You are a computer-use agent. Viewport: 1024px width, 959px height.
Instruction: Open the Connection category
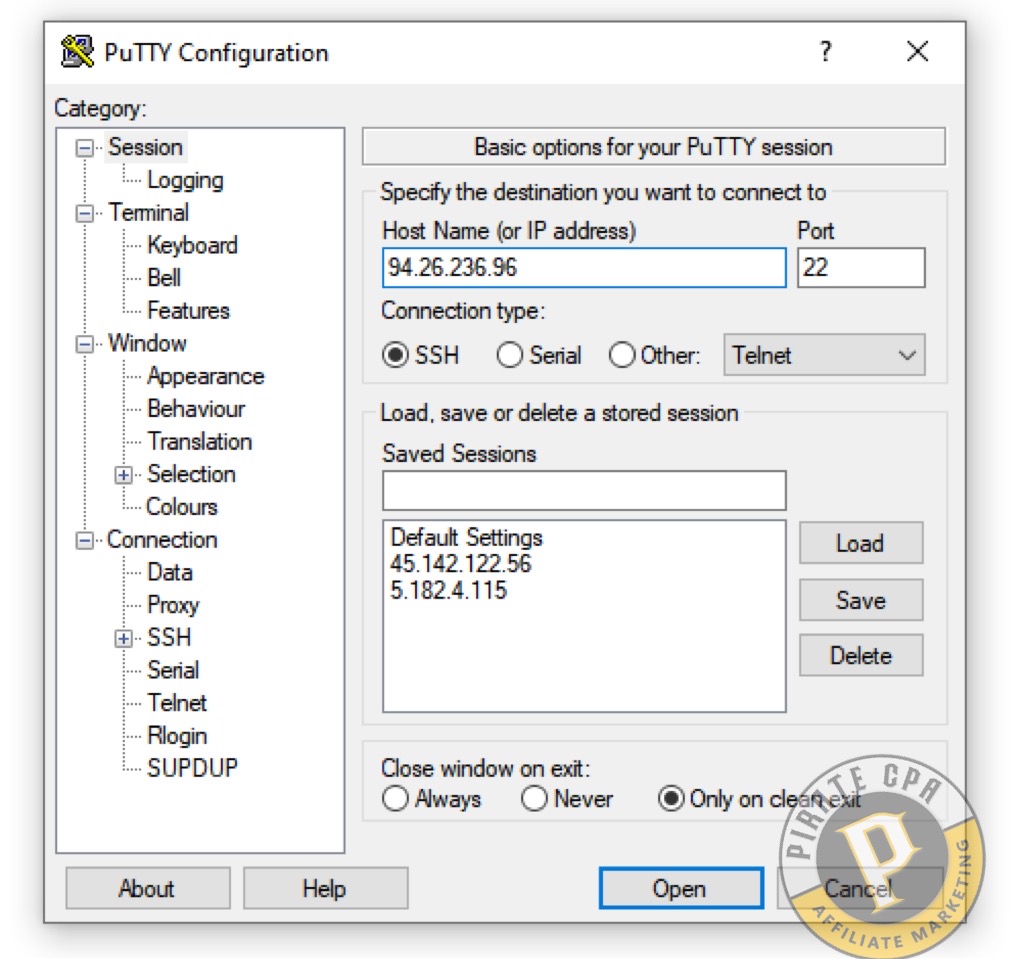[162, 540]
